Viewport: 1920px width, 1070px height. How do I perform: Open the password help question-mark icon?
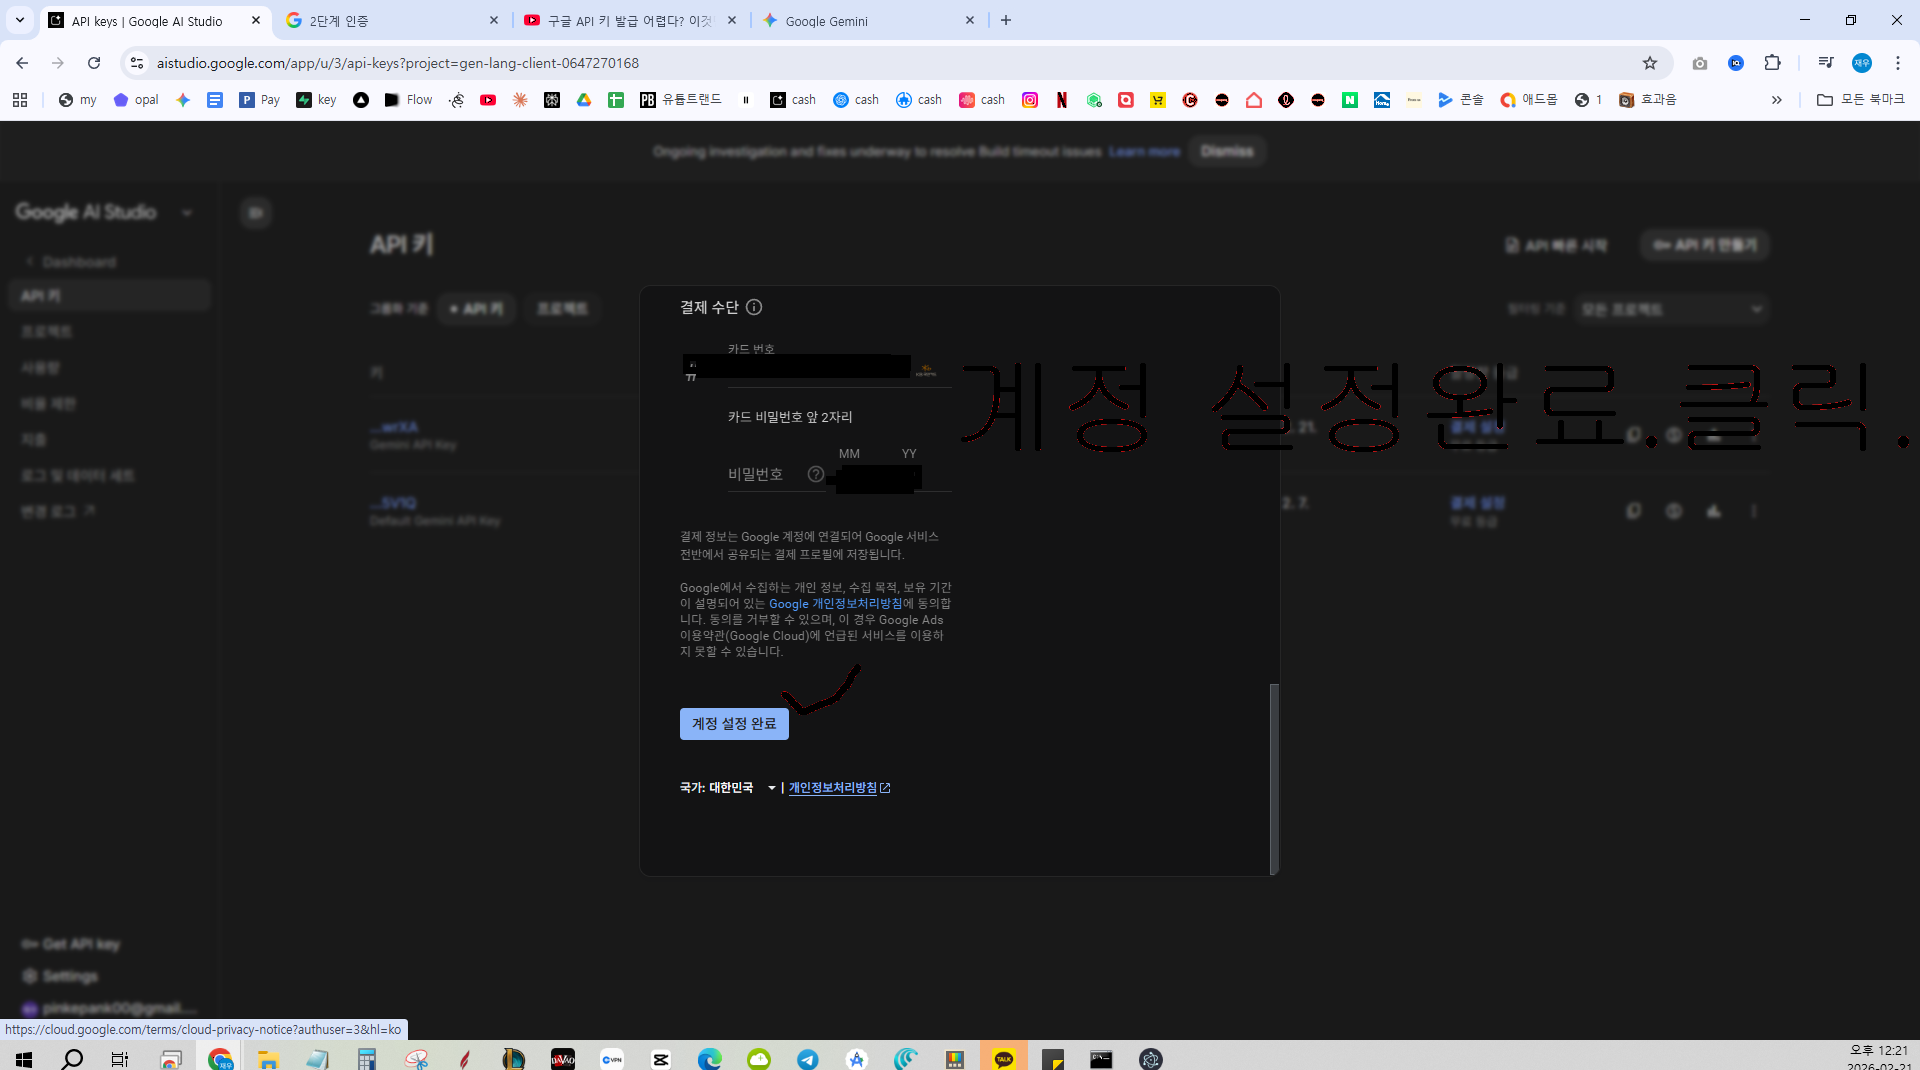click(x=816, y=474)
